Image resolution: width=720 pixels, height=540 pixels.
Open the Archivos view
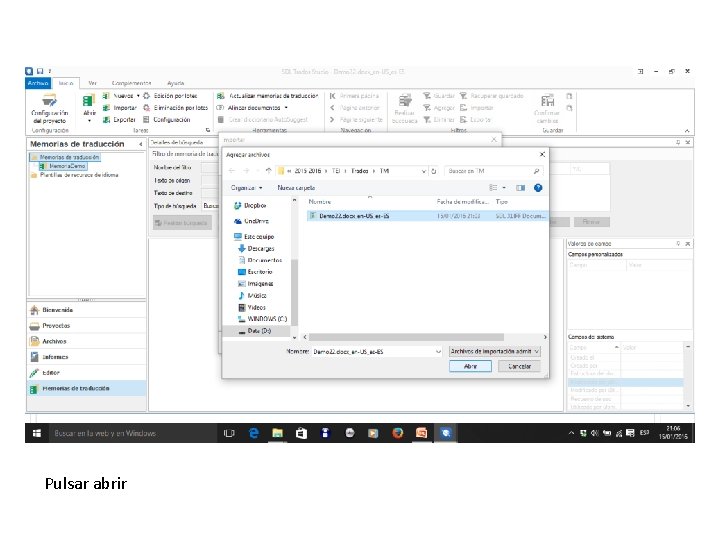86,341
